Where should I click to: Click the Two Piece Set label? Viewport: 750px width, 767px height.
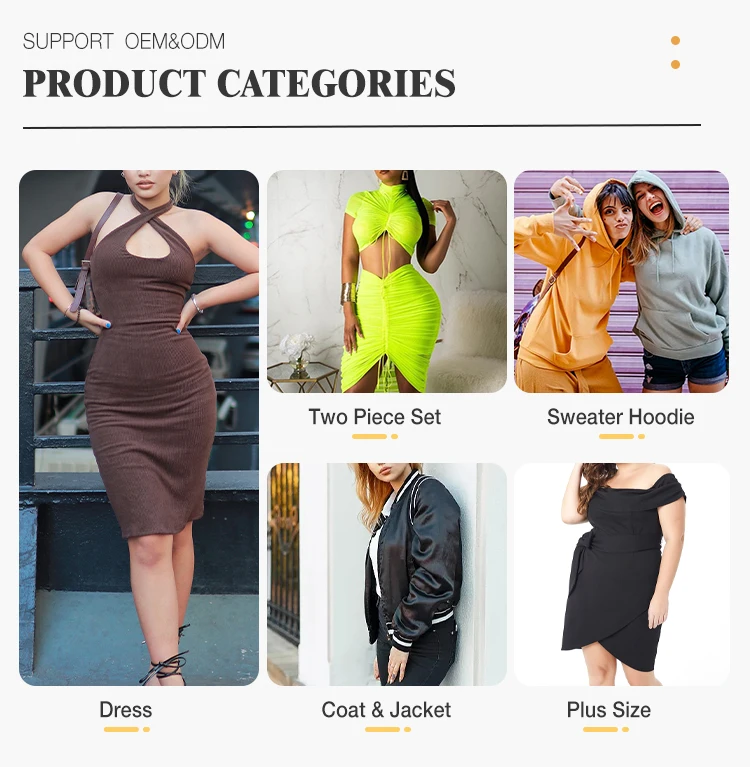point(375,417)
